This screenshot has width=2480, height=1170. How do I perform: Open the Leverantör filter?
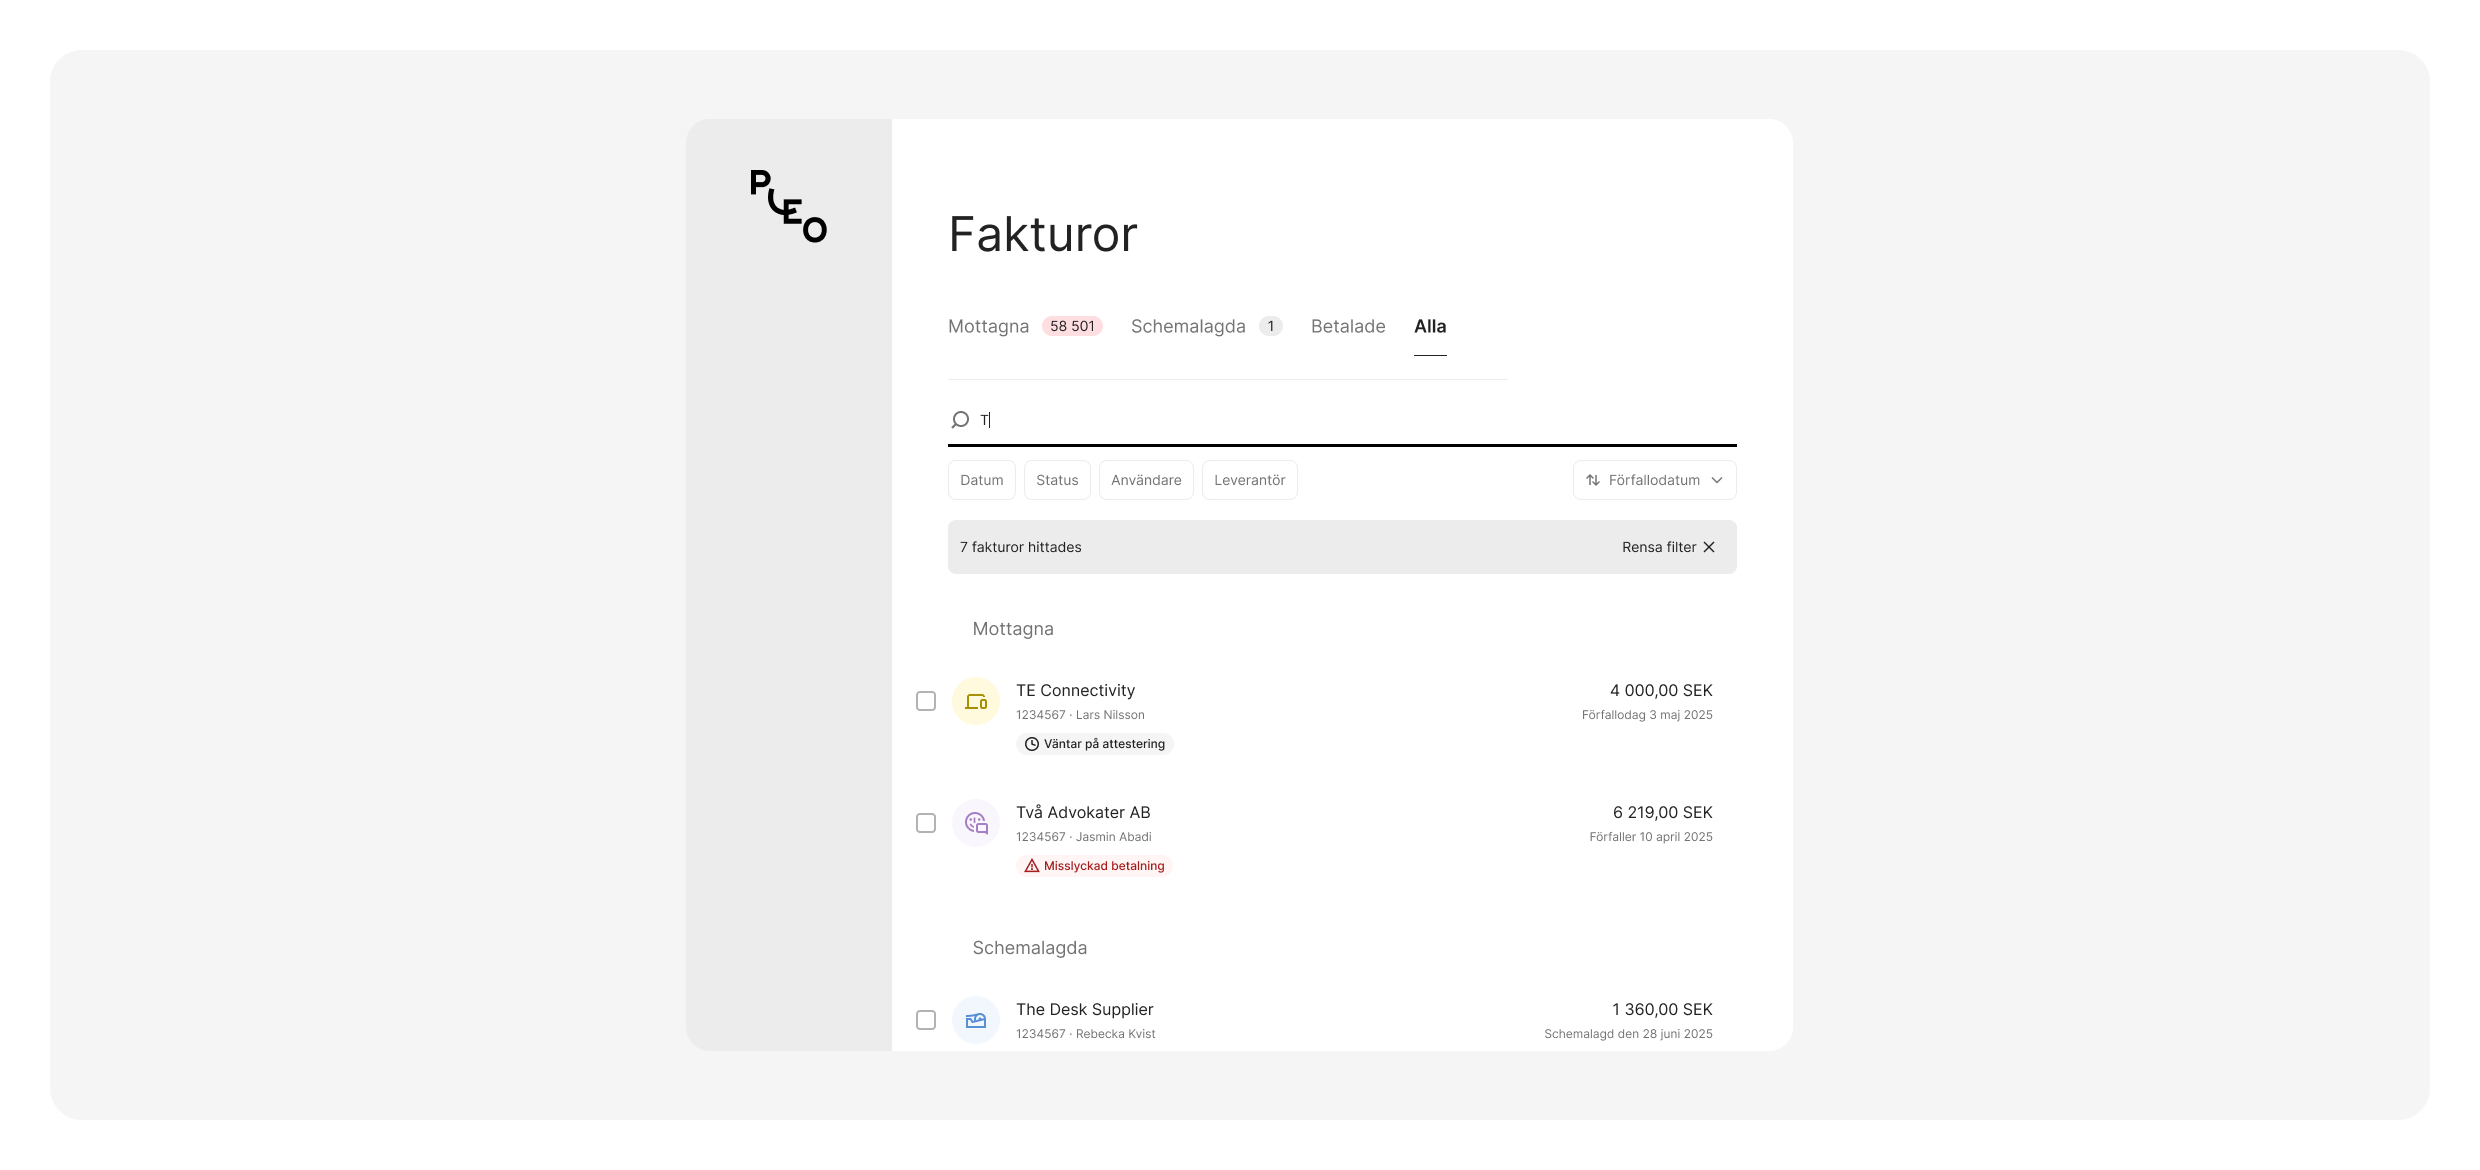[x=1249, y=480]
